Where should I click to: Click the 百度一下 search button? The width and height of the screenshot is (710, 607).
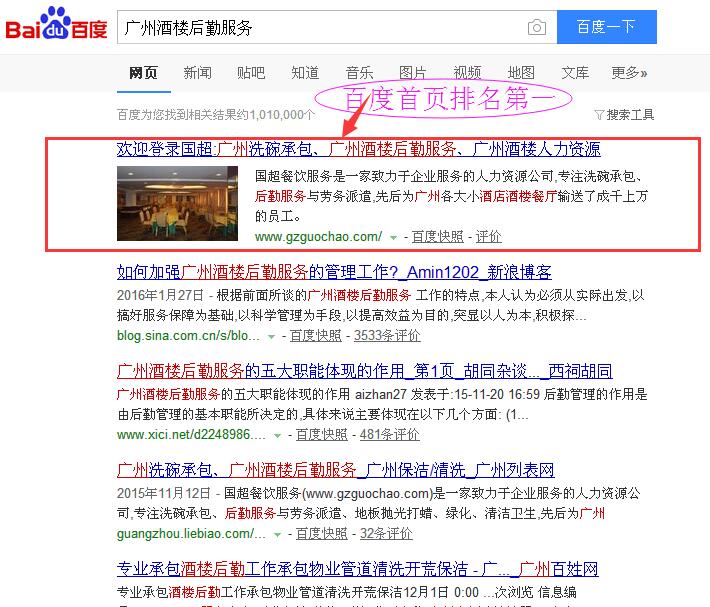pos(606,27)
